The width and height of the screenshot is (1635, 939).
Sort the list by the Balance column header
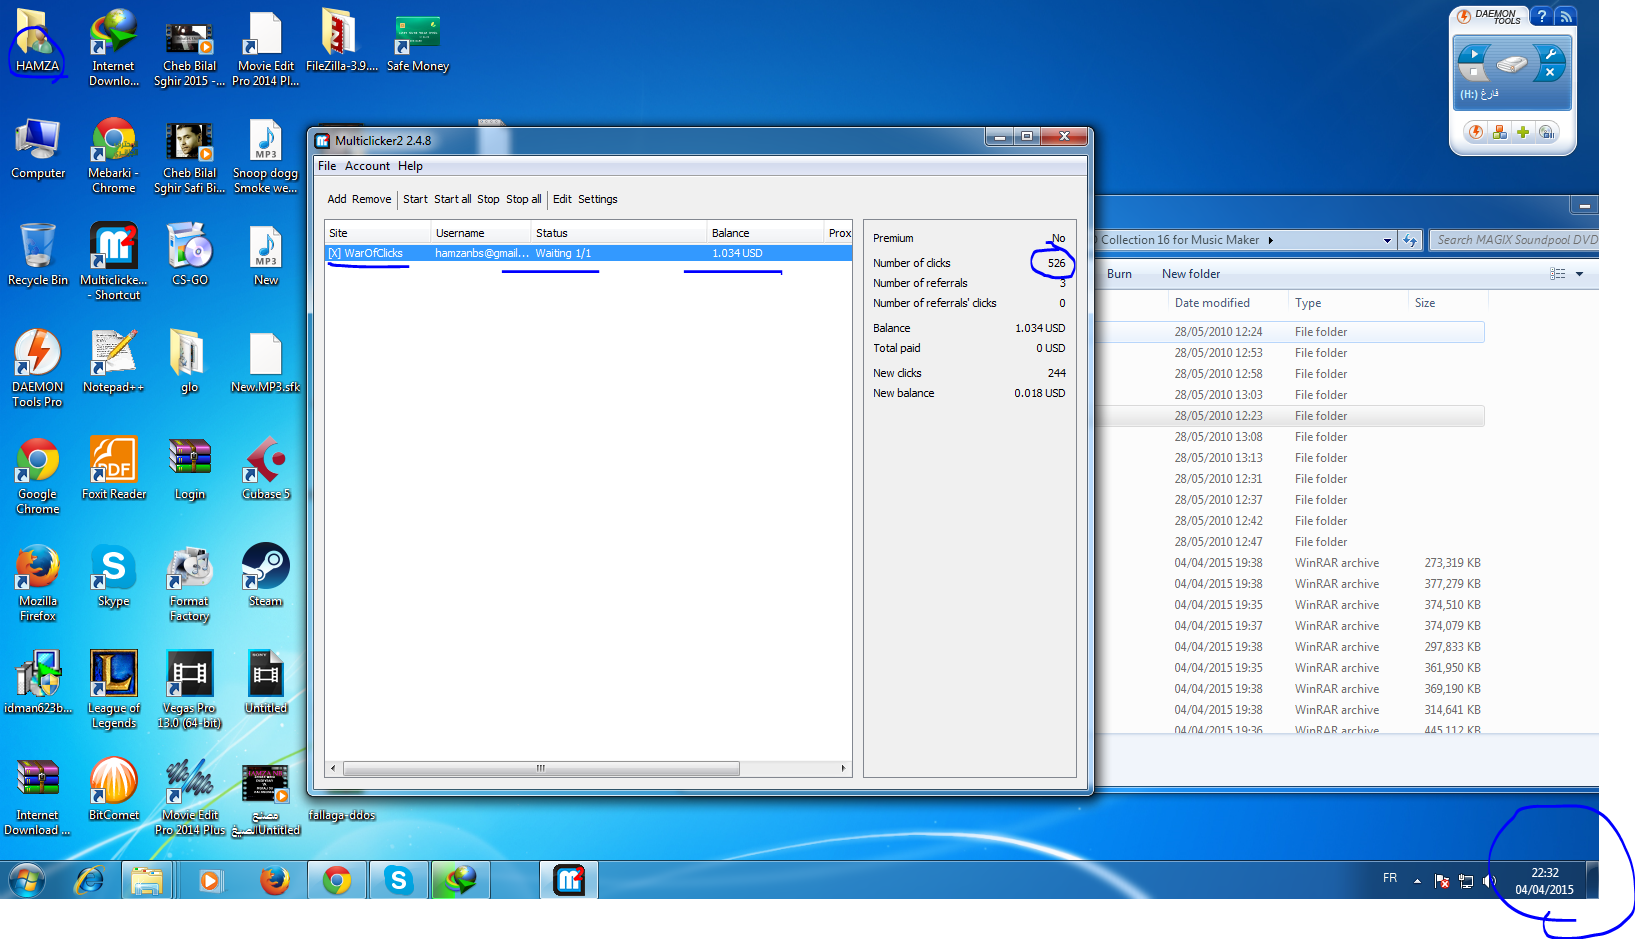click(766, 233)
